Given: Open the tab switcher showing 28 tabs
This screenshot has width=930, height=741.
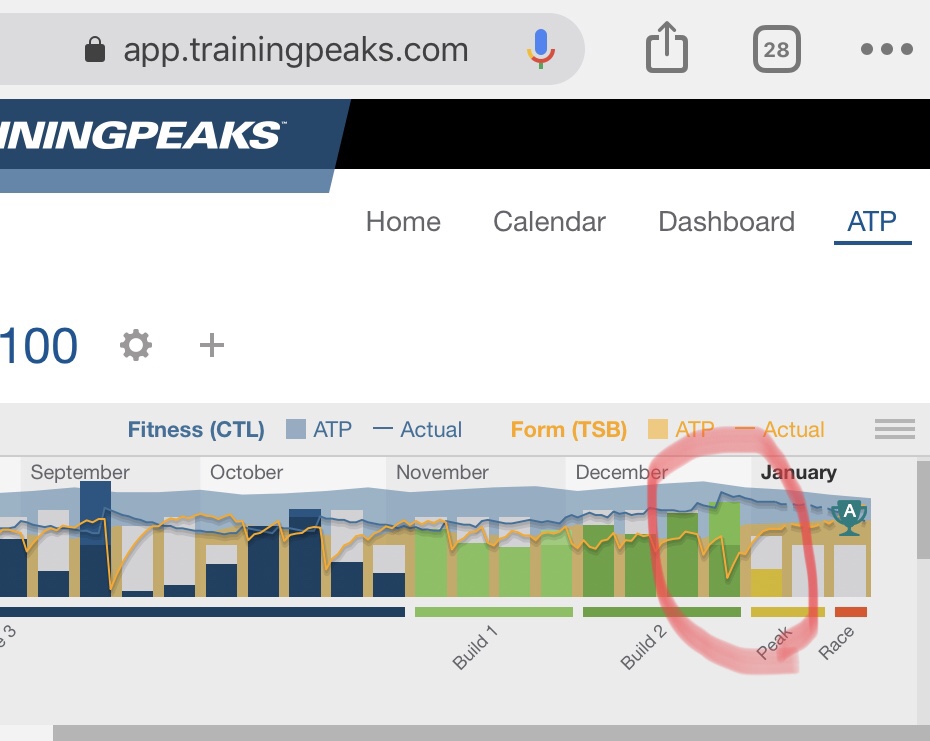Looking at the screenshot, I should (776, 48).
